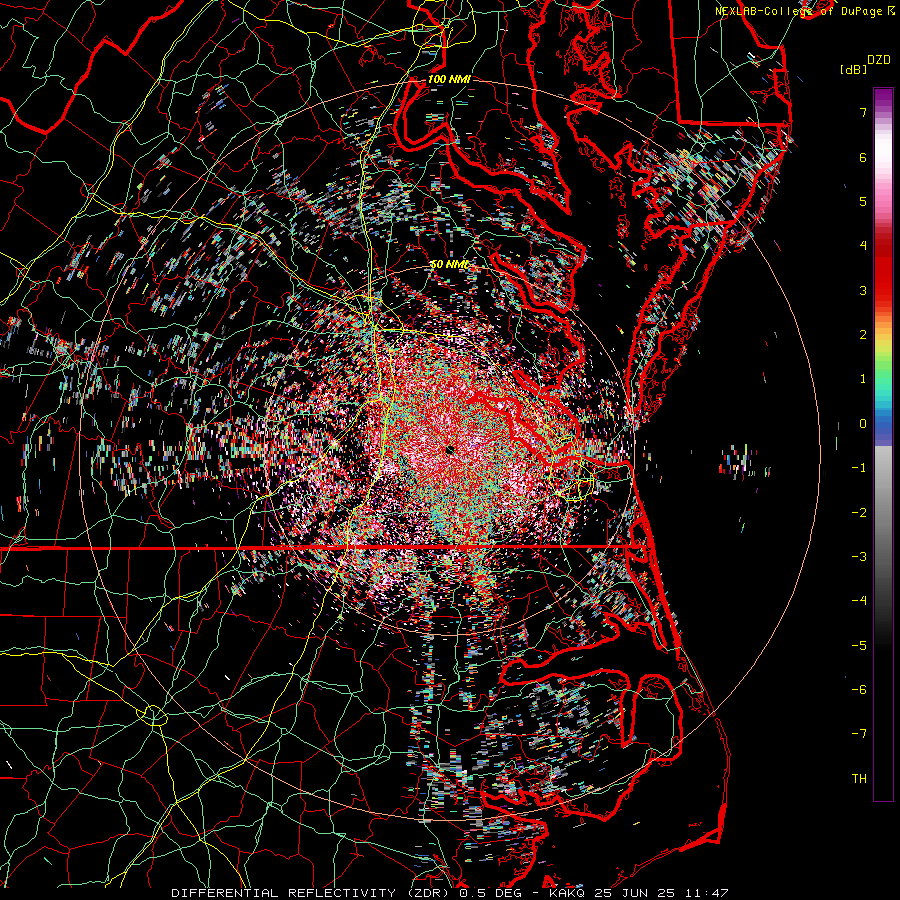Click the 100 NMI range ring label
The height and width of the screenshot is (900, 900).
click(449, 79)
